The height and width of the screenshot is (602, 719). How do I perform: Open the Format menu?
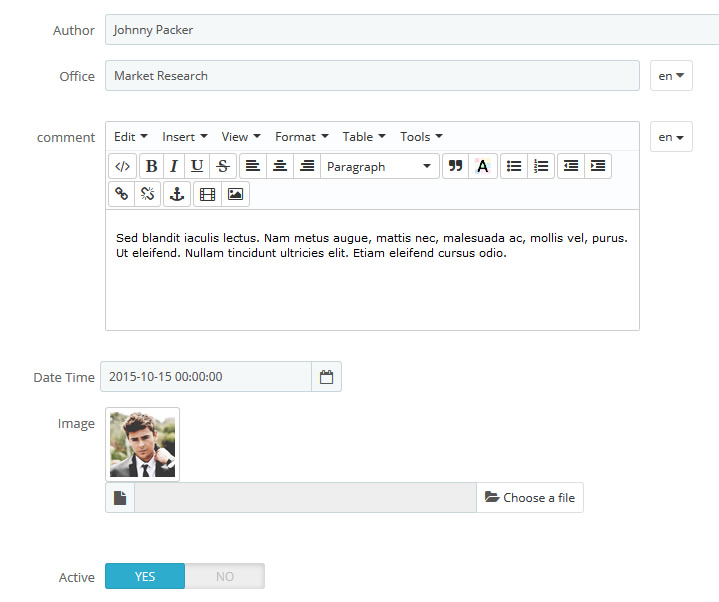(x=302, y=137)
